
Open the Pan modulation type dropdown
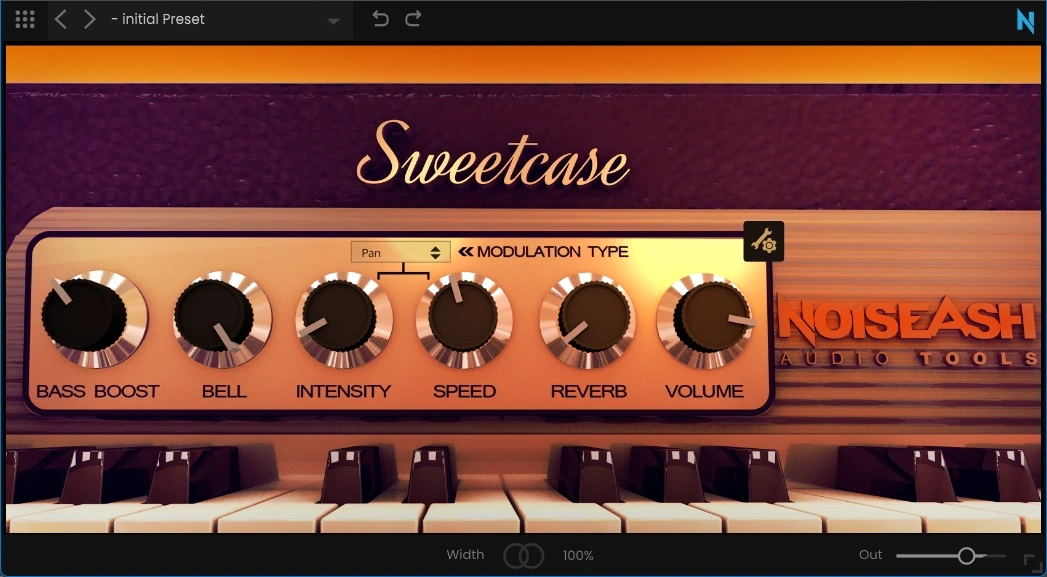tap(401, 252)
